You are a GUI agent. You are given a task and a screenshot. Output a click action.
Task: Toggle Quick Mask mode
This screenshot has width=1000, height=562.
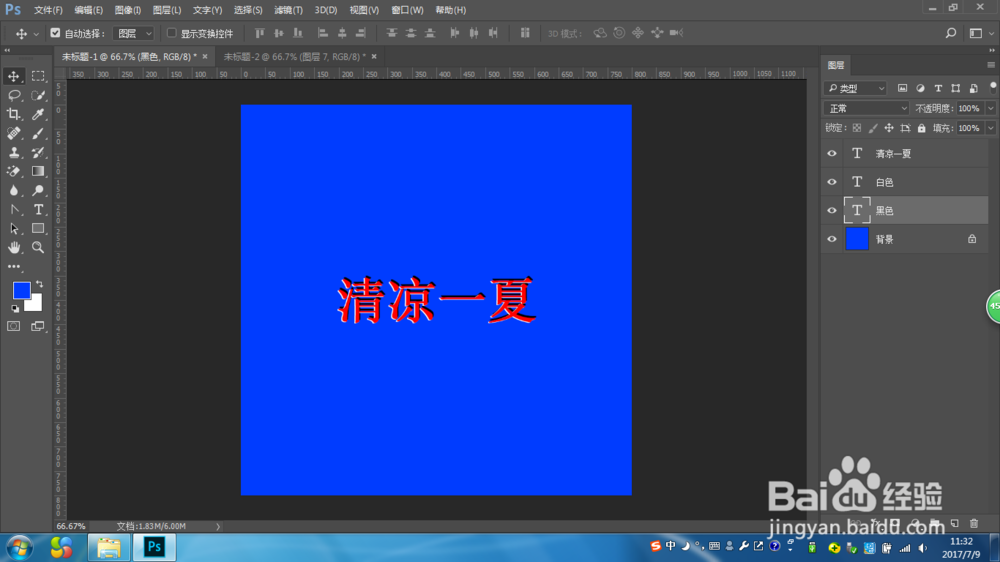13,326
